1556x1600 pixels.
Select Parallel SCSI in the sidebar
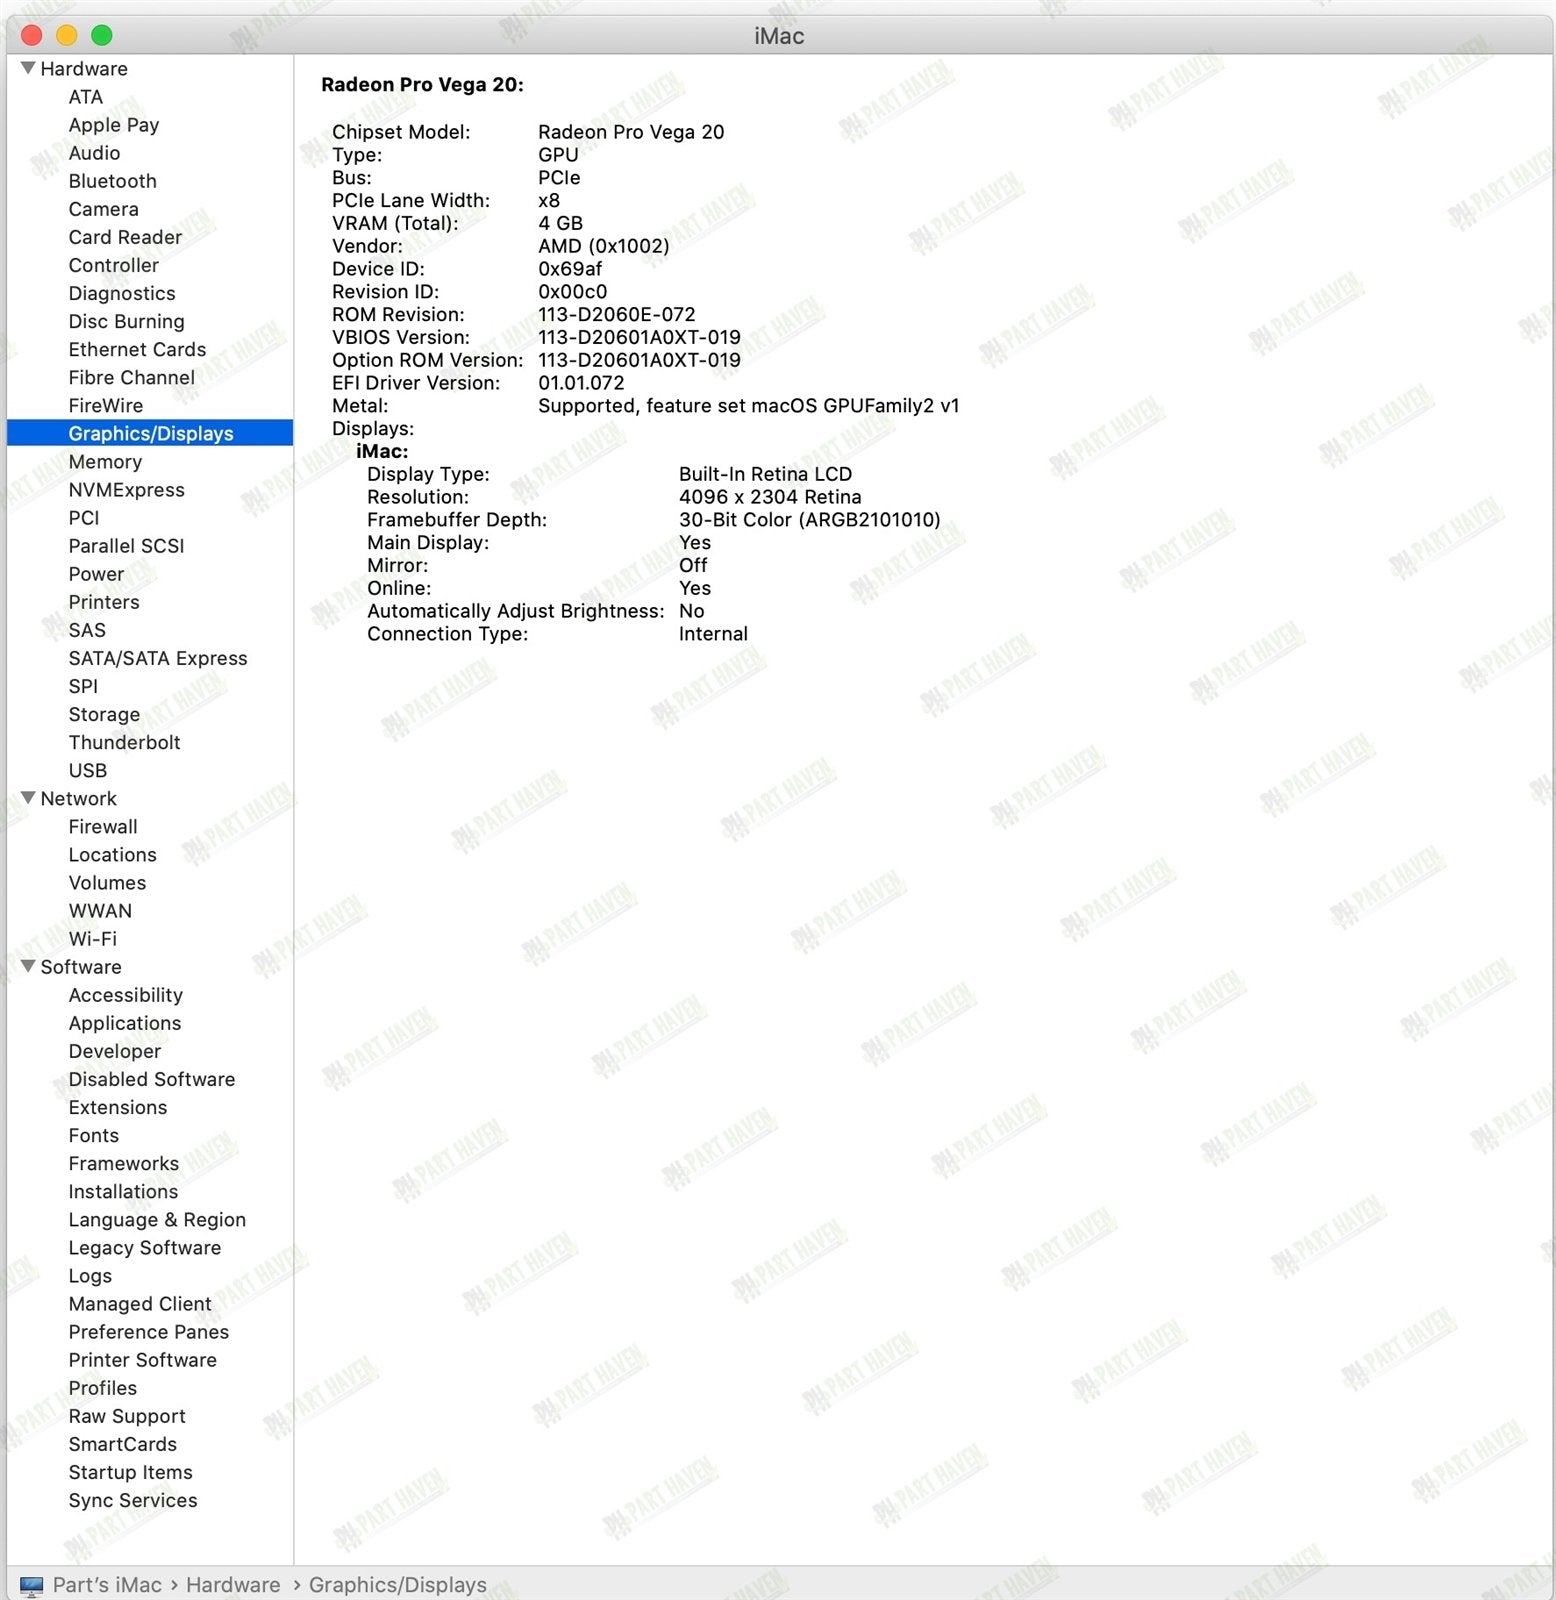(x=127, y=546)
